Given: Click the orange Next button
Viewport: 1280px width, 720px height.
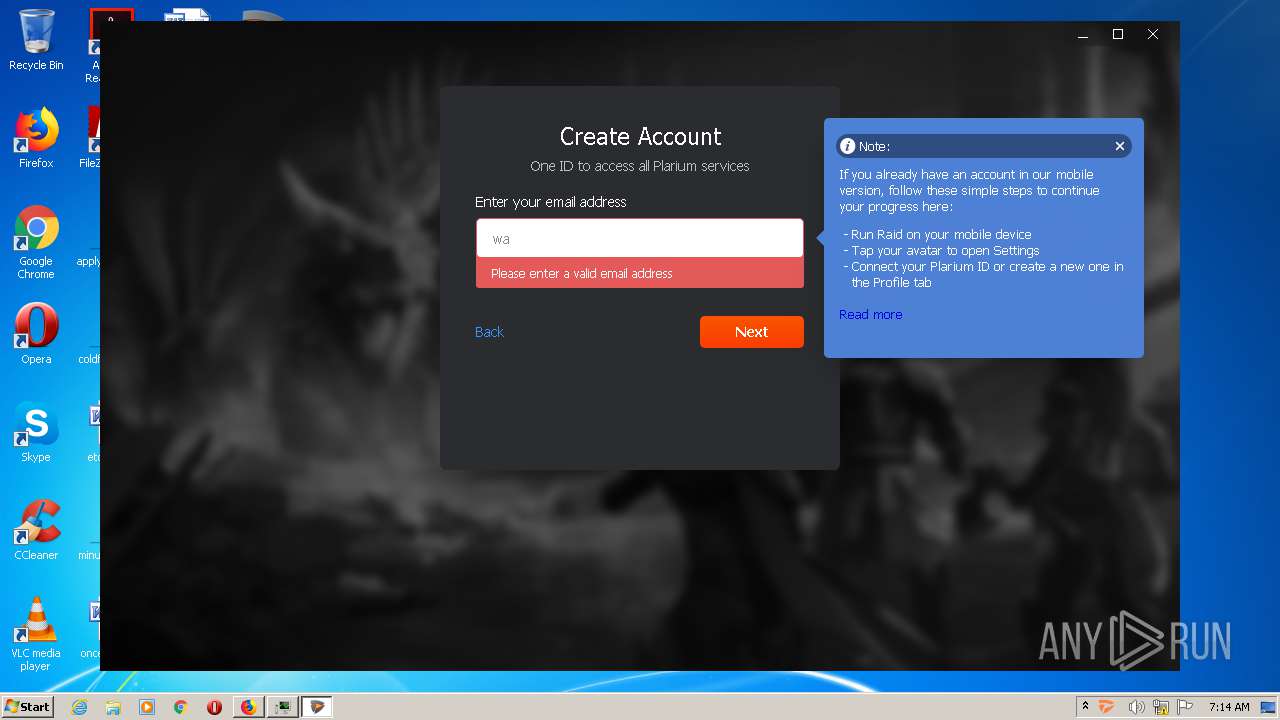Looking at the screenshot, I should (x=752, y=332).
